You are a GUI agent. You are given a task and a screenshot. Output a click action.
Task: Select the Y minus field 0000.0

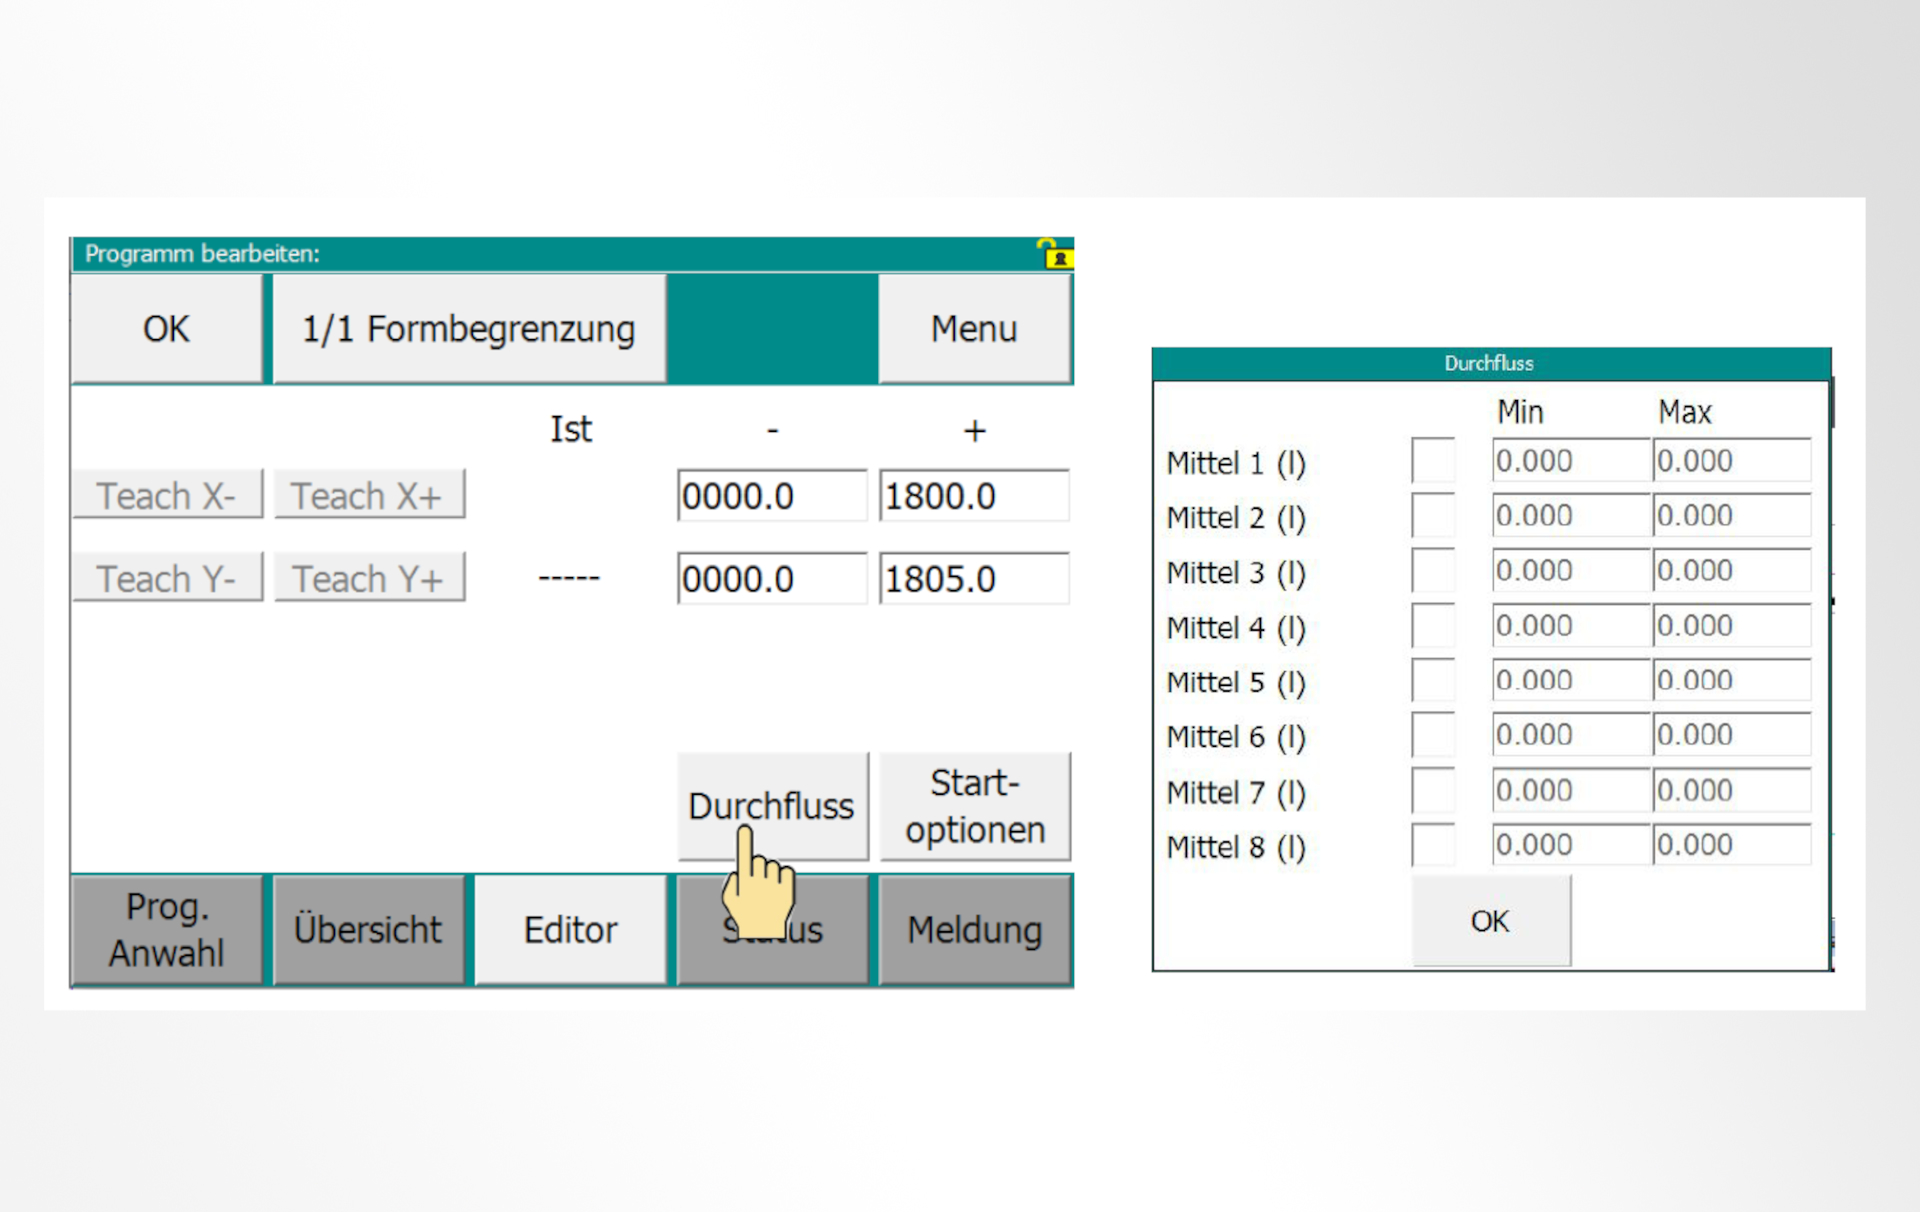click(x=772, y=578)
